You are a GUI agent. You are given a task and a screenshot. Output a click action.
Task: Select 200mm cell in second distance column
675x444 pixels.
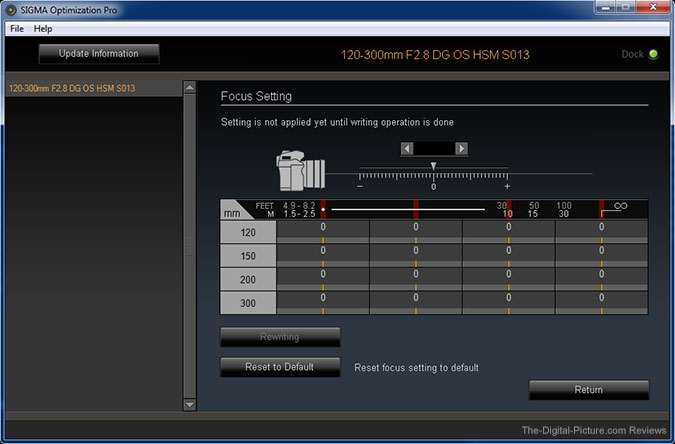click(x=416, y=280)
